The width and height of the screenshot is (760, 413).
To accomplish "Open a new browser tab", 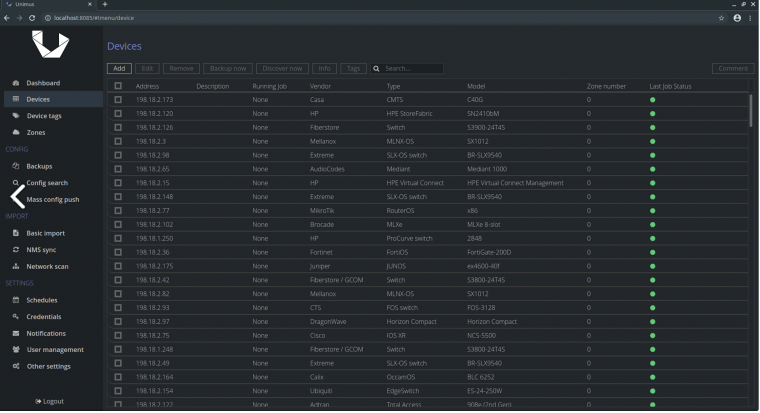I will 105,4.
